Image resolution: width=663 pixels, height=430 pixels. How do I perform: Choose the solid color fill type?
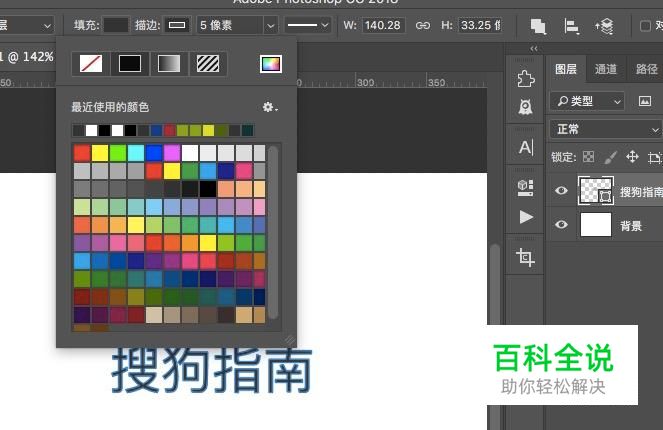coord(130,64)
